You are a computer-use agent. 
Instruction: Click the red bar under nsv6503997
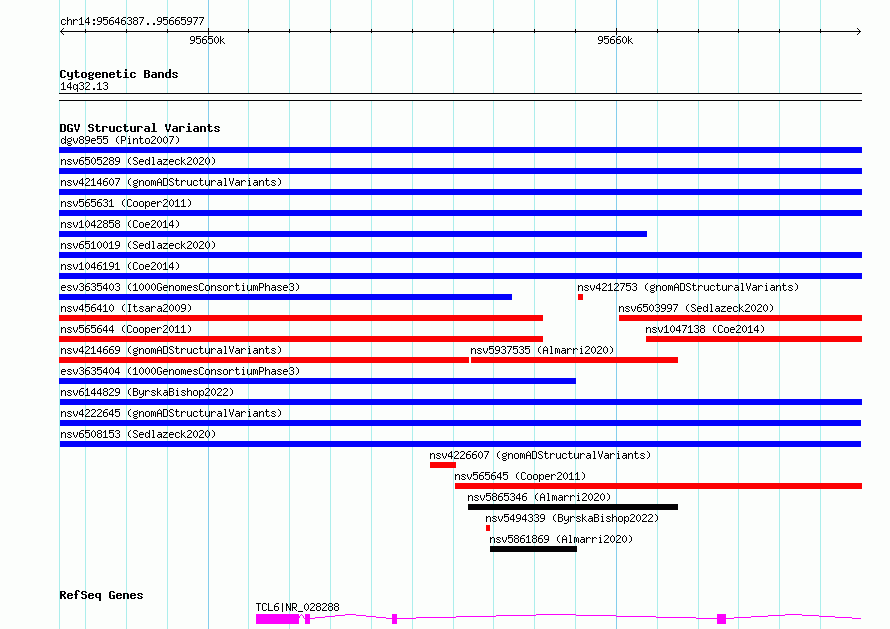tap(740, 318)
